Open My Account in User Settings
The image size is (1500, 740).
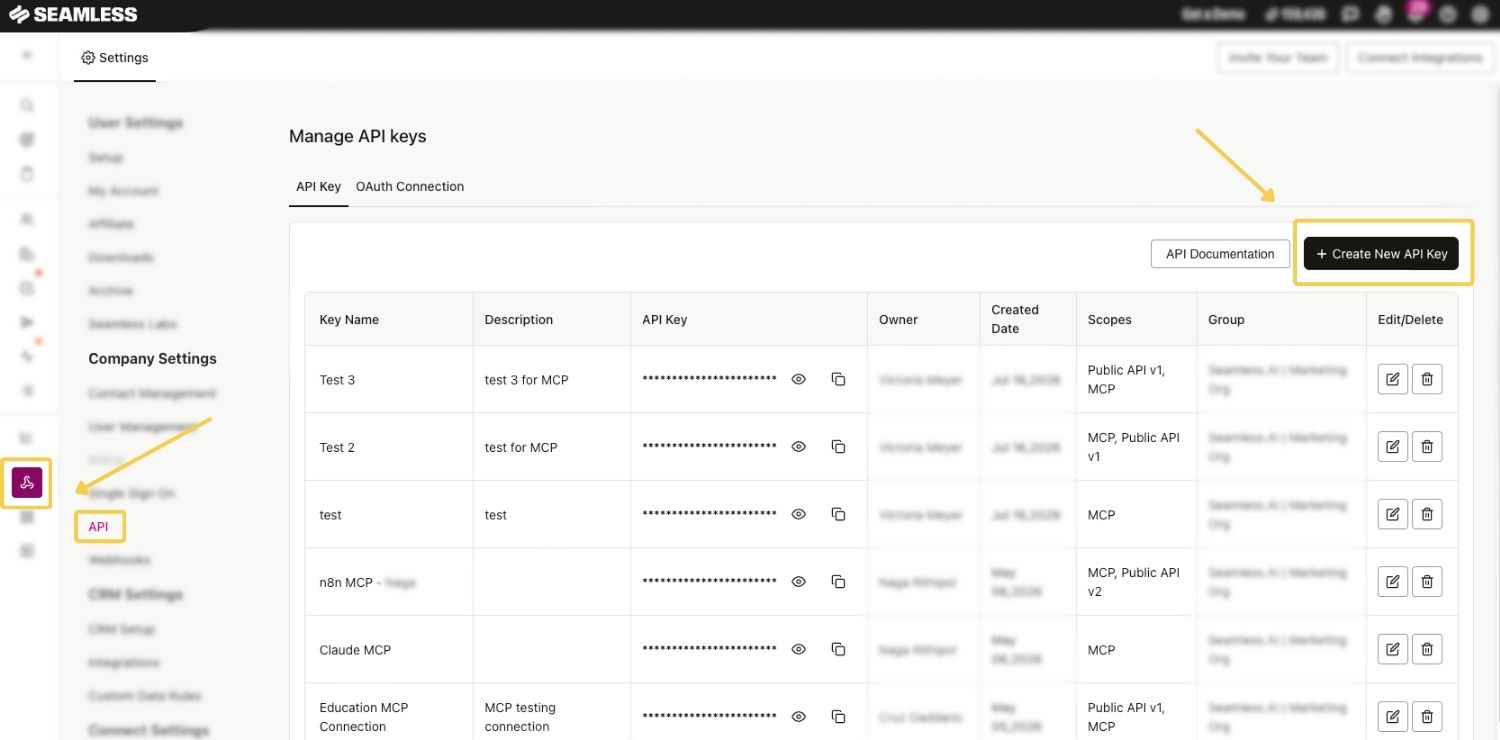tap(123, 191)
